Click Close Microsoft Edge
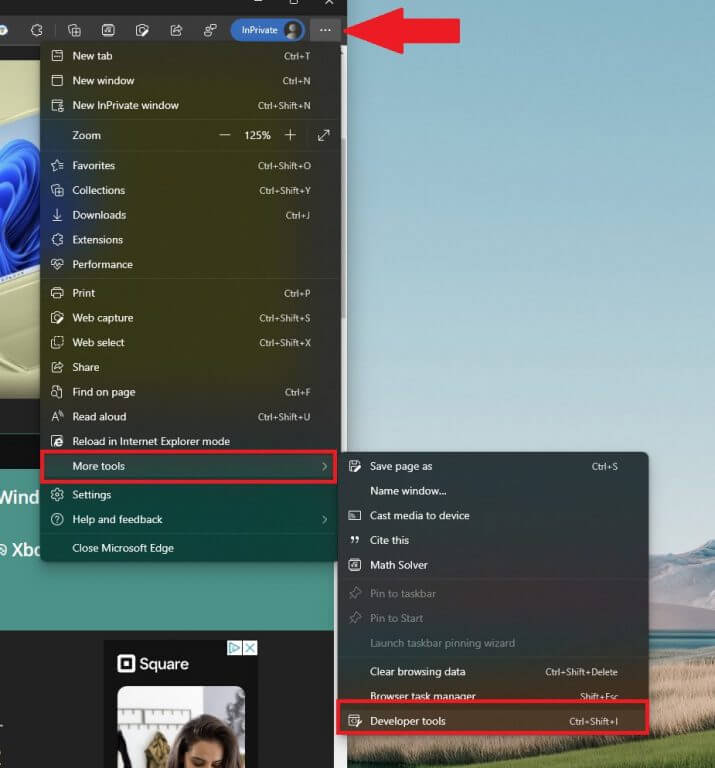715x768 pixels. [190, 548]
